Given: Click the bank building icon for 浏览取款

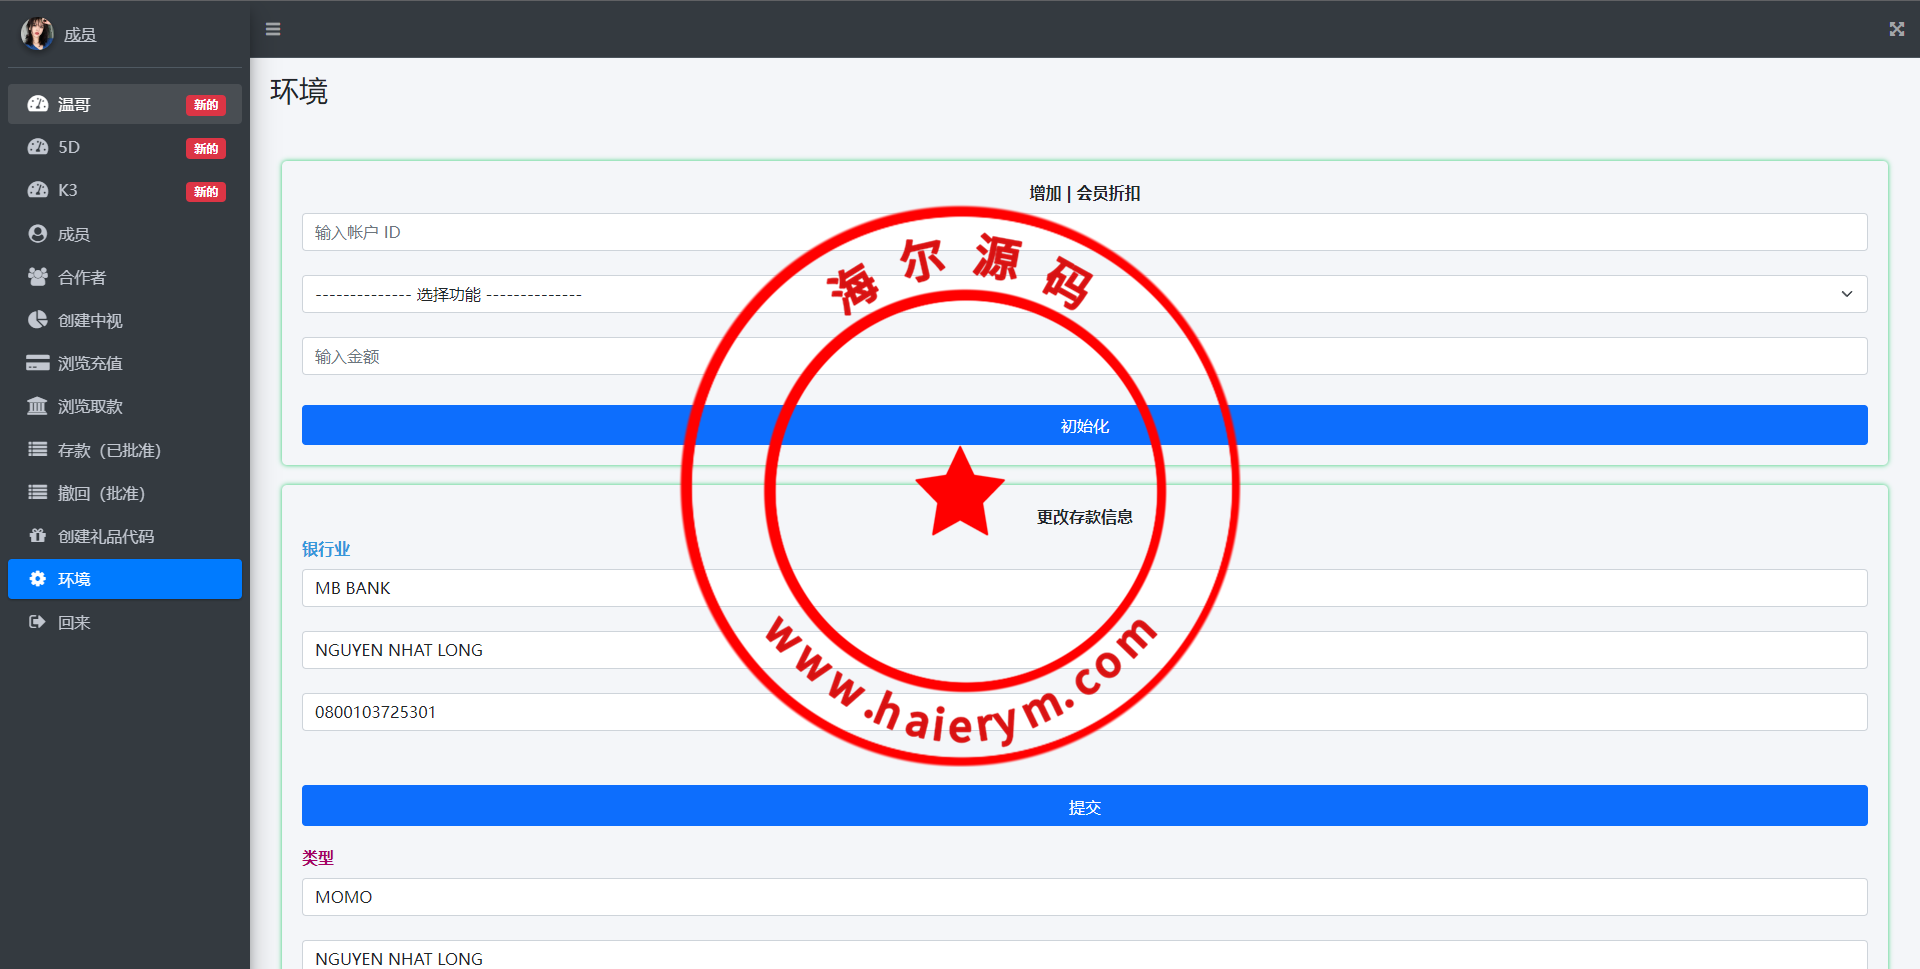Looking at the screenshot, I should [x=38, y=406].
